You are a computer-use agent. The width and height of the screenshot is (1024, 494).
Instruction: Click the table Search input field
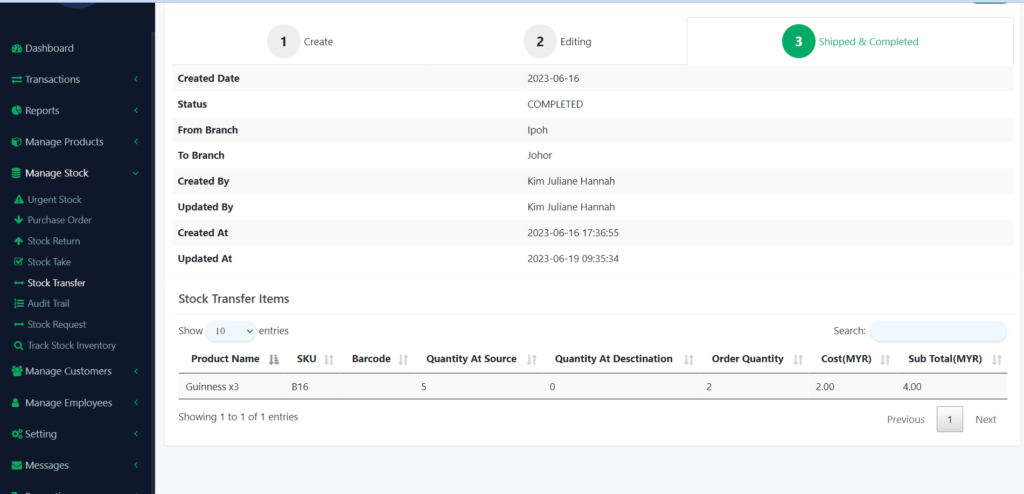(938, 331)
